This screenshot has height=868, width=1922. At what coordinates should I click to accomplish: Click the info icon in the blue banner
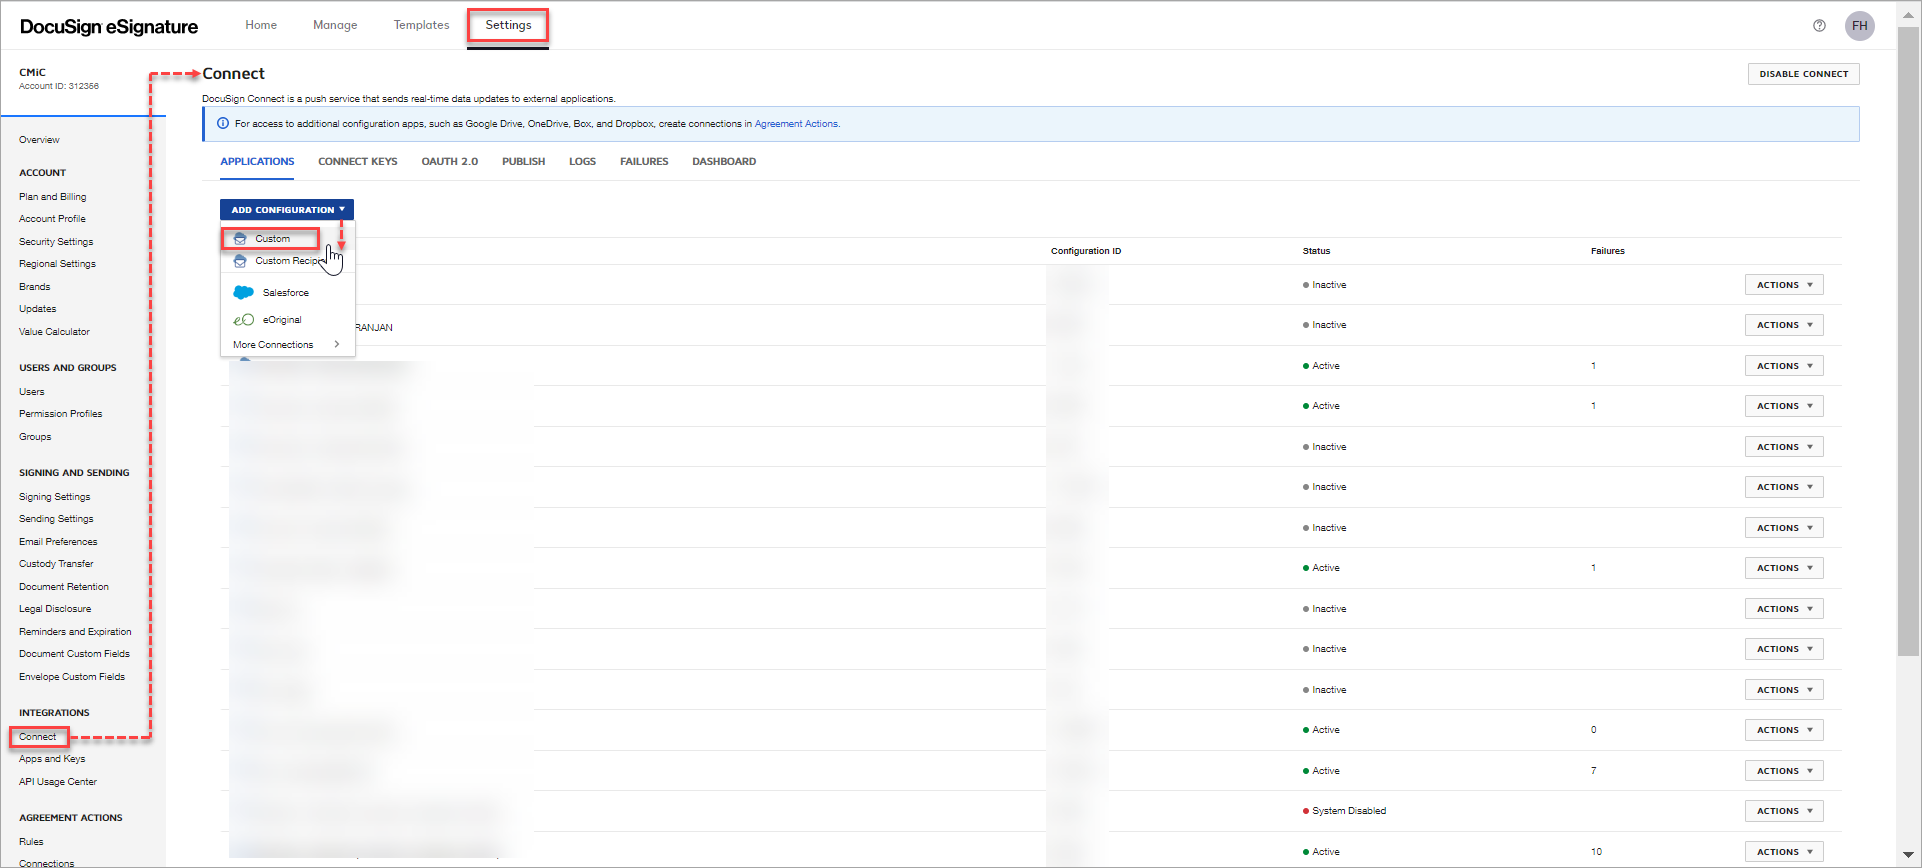(x=223, y=124)
